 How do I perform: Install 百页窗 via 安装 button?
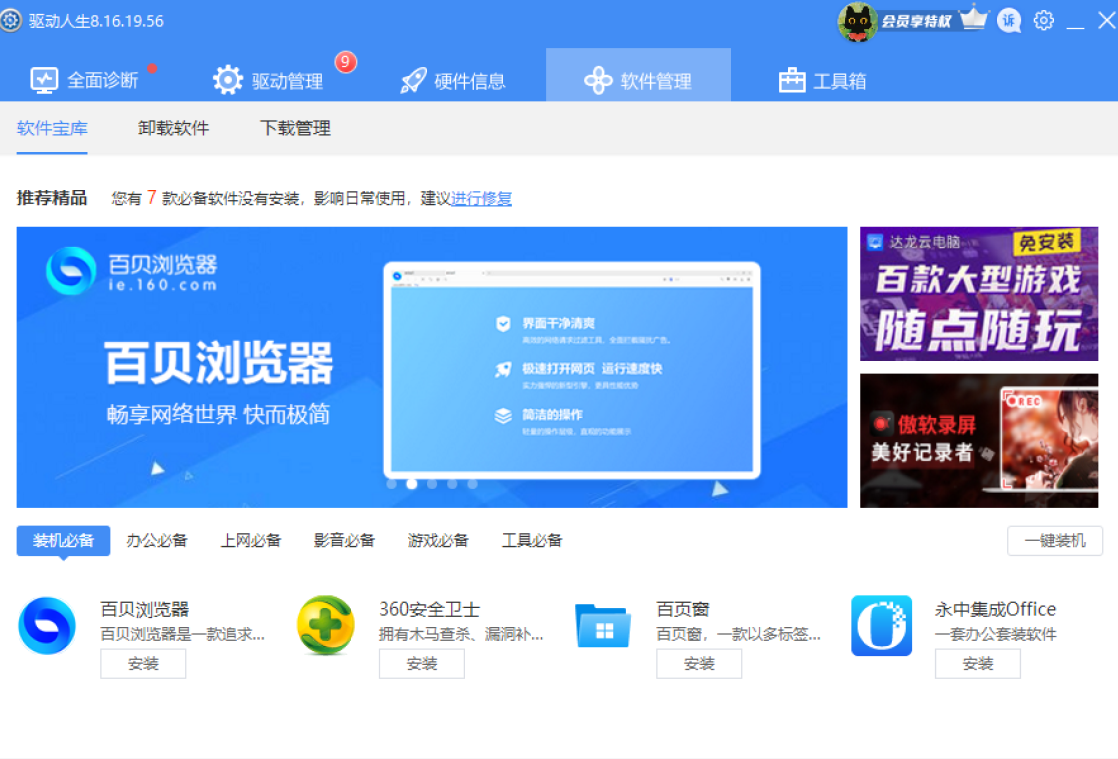tap(699, 664)
